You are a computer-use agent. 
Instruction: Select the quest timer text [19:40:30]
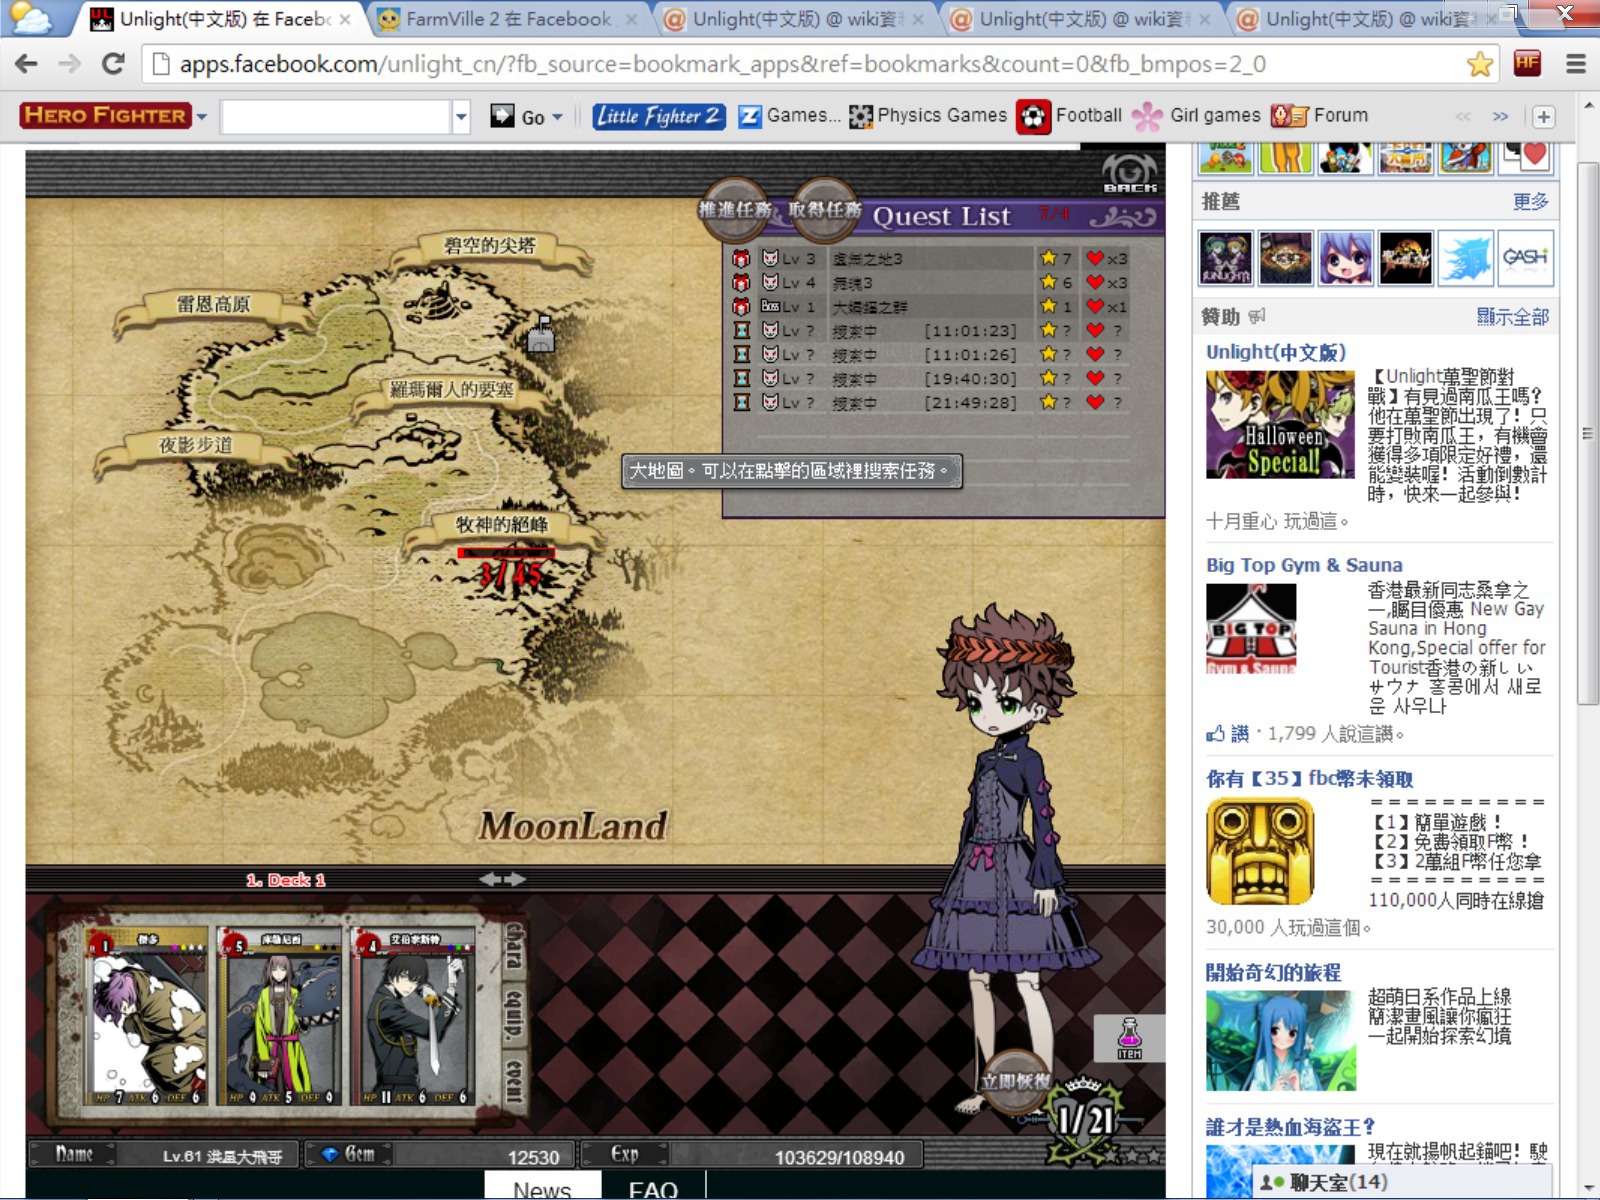coord(970,379)
